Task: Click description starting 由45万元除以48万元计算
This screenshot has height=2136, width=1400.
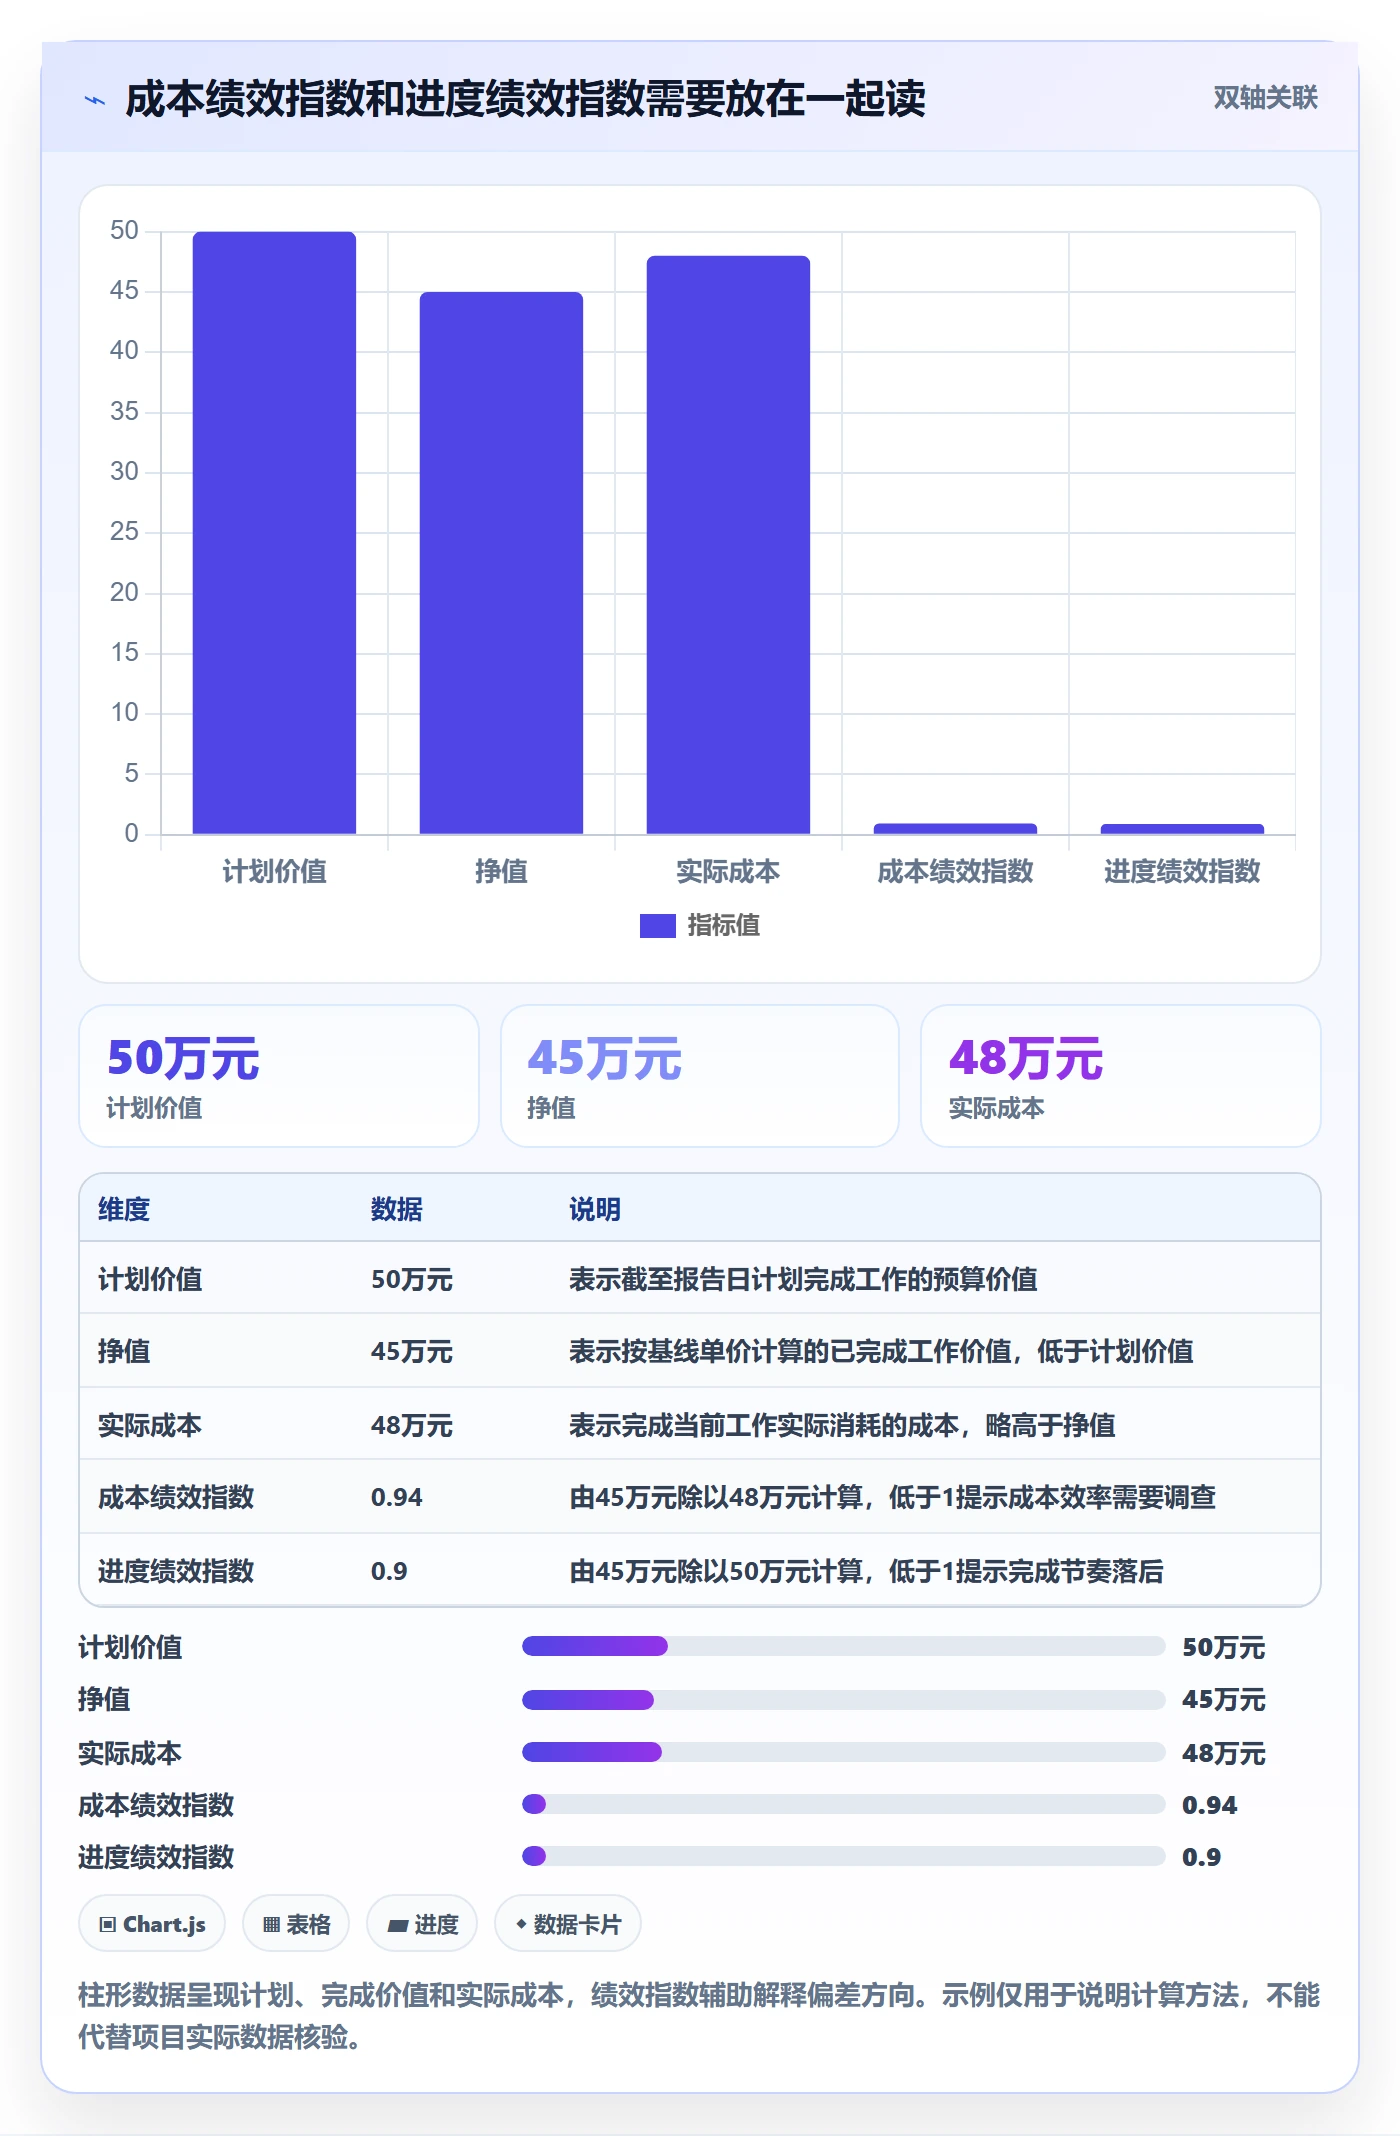Action: [892, 1497]
